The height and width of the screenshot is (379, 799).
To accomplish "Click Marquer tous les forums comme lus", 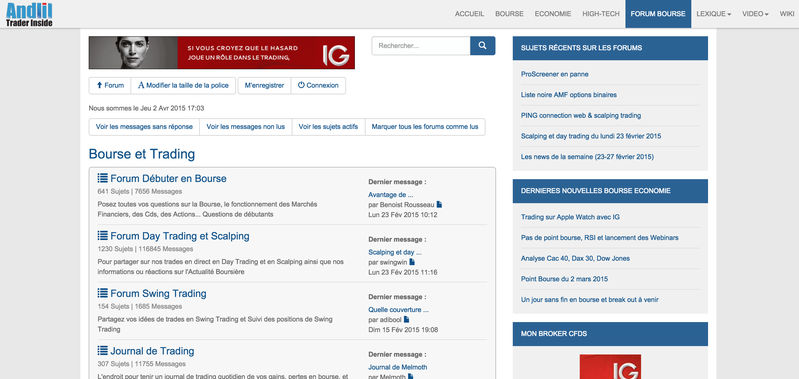I will pos(425,127).
